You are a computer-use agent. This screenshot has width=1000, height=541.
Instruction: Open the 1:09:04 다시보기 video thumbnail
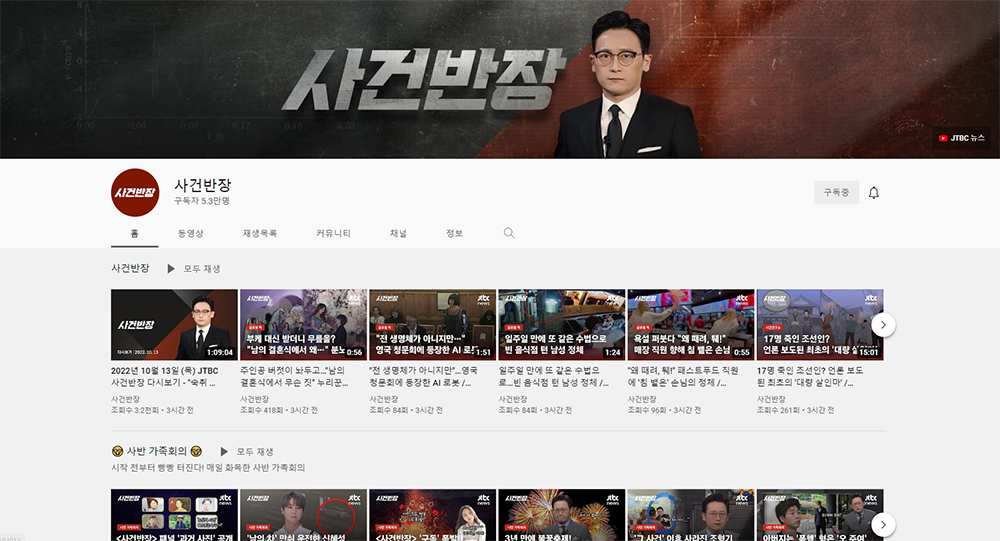[174, 325]
